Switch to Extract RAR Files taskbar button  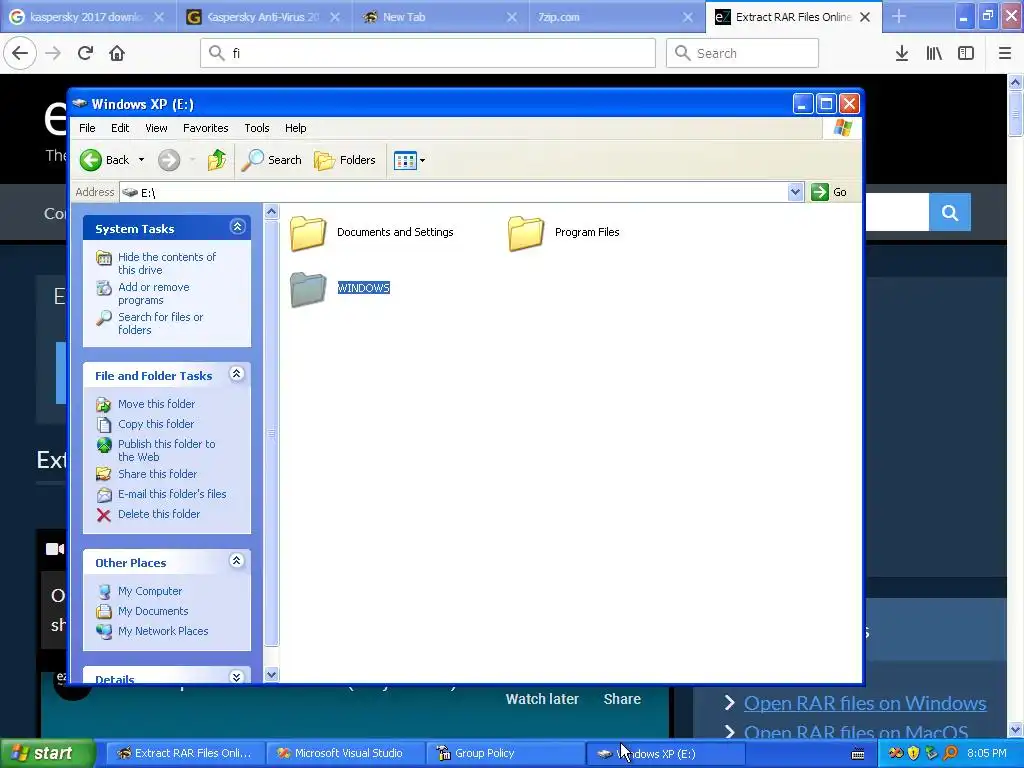(185, 754)
